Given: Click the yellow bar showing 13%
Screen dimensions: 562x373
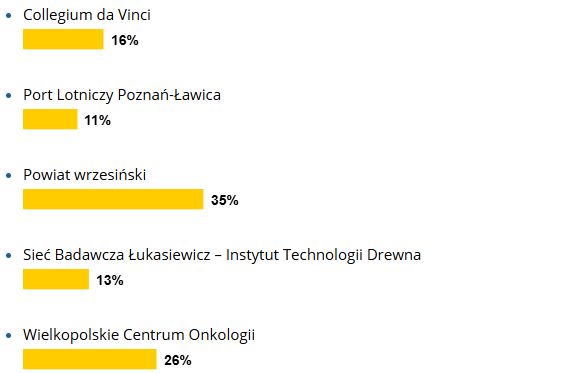Looking at the screenshot, I should (56, 279).
